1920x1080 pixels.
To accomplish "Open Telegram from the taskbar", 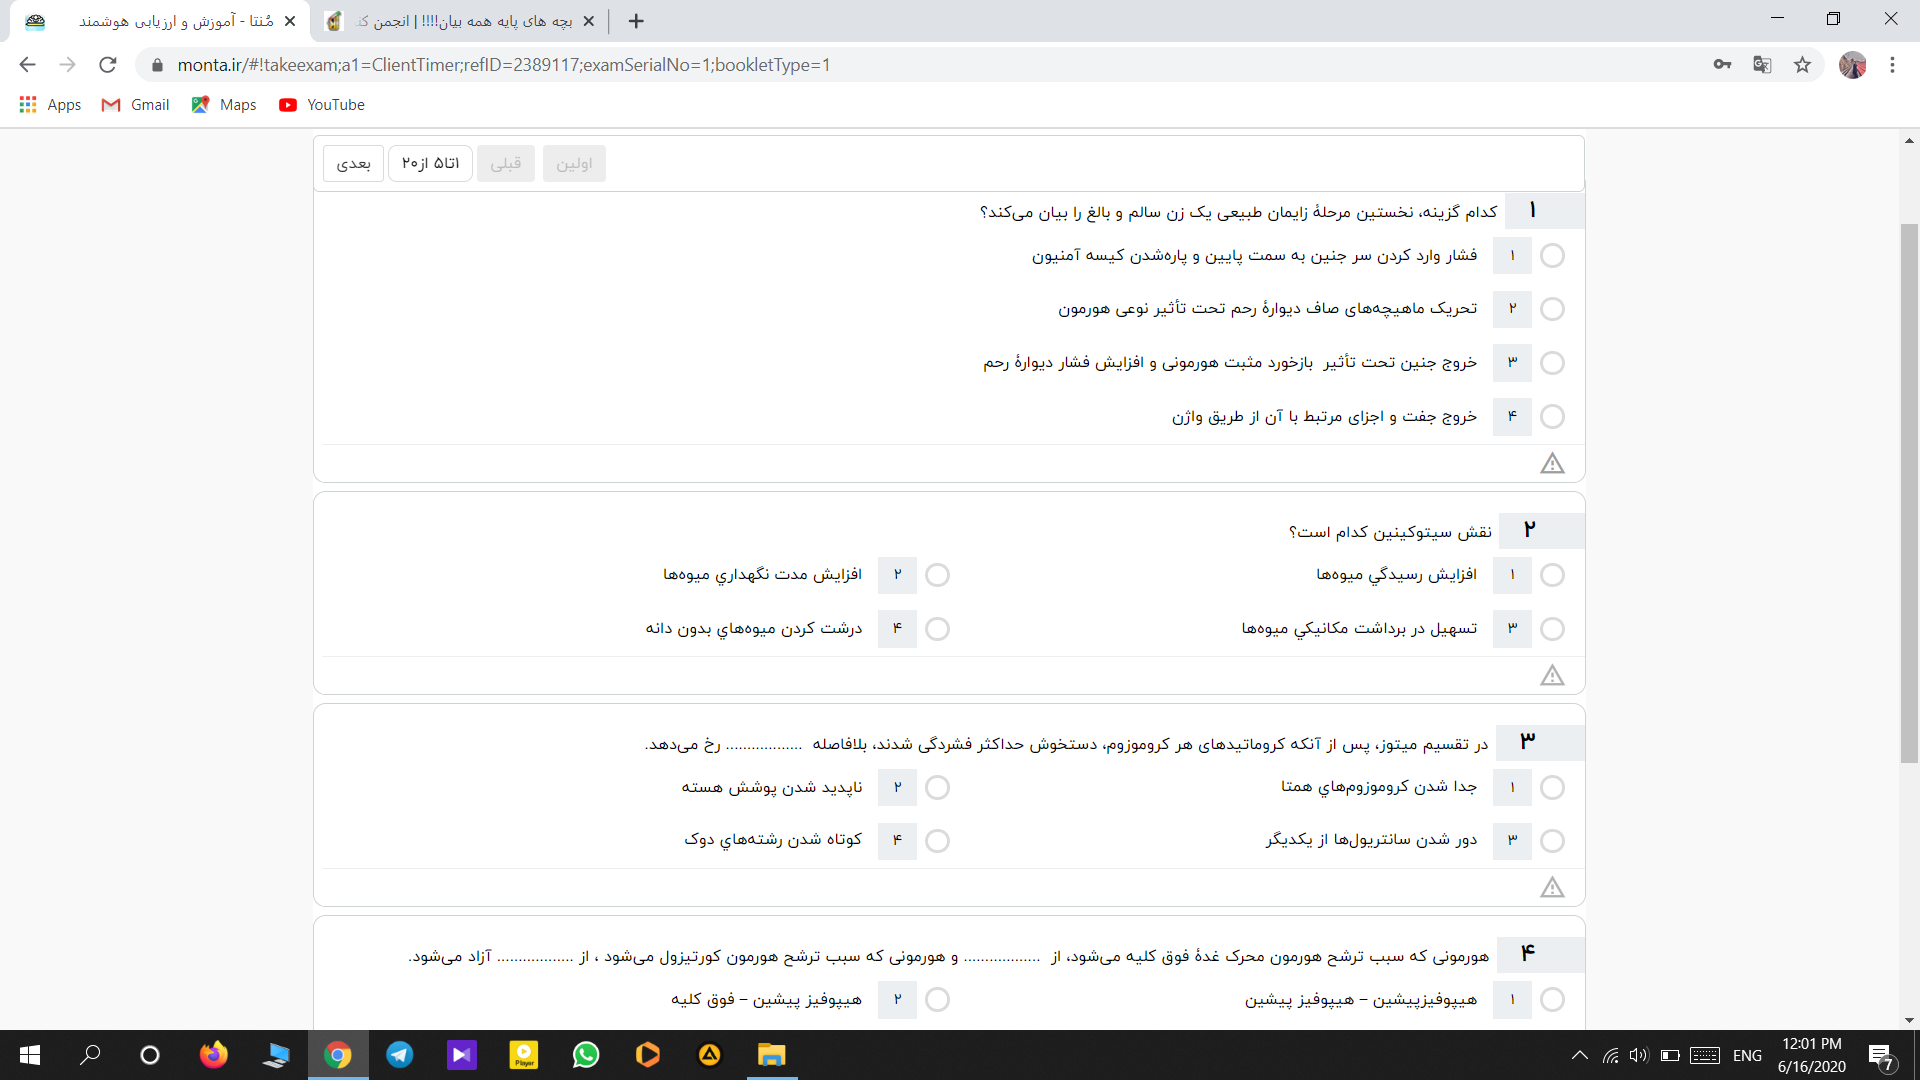I will point(400,1055).
